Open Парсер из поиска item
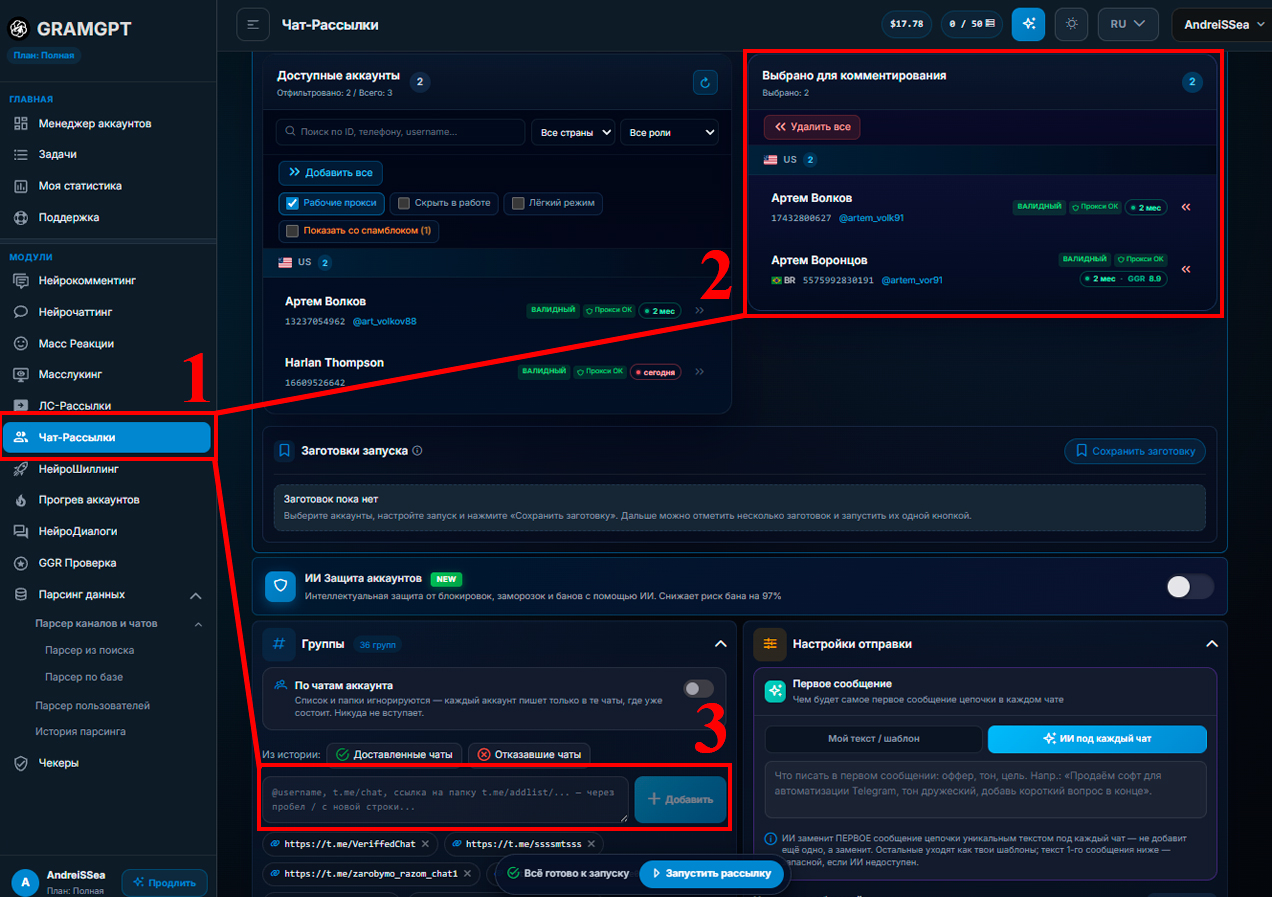The height and width of the screenshot is (897, 1272). [x=89, y=650]
